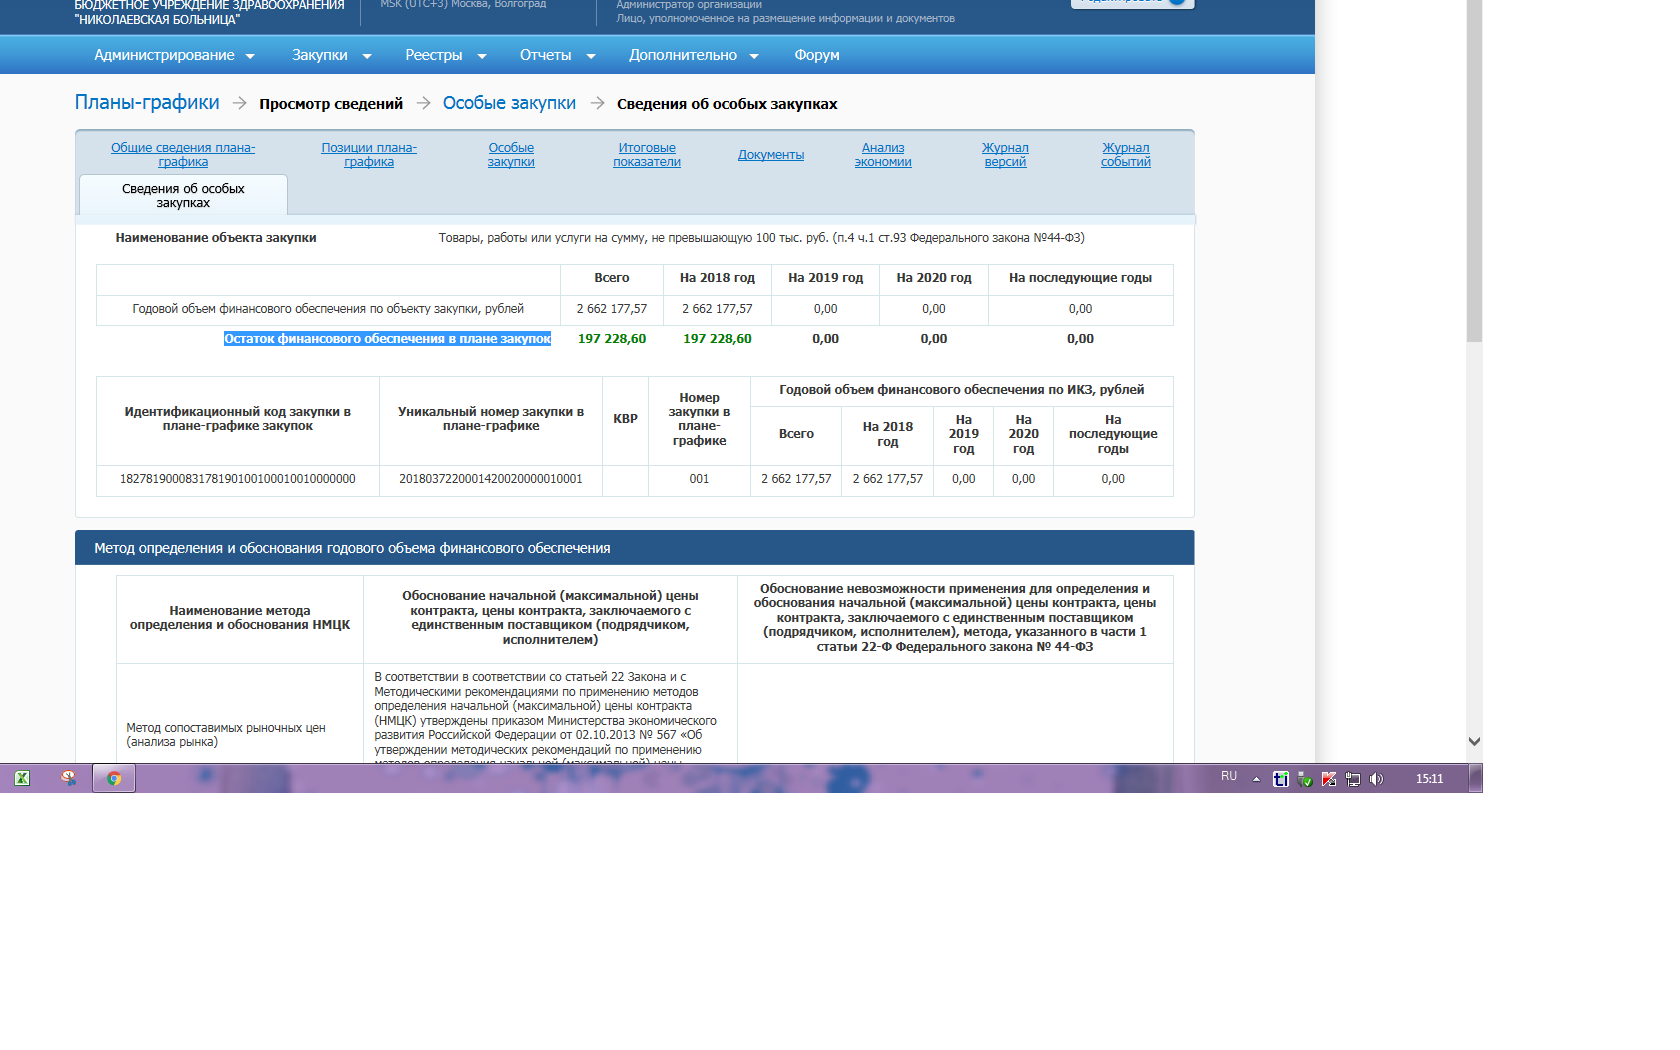Expand the Отчеты dropdown
This screenshot has width=1680, height=1050.
tap(557, 55)
